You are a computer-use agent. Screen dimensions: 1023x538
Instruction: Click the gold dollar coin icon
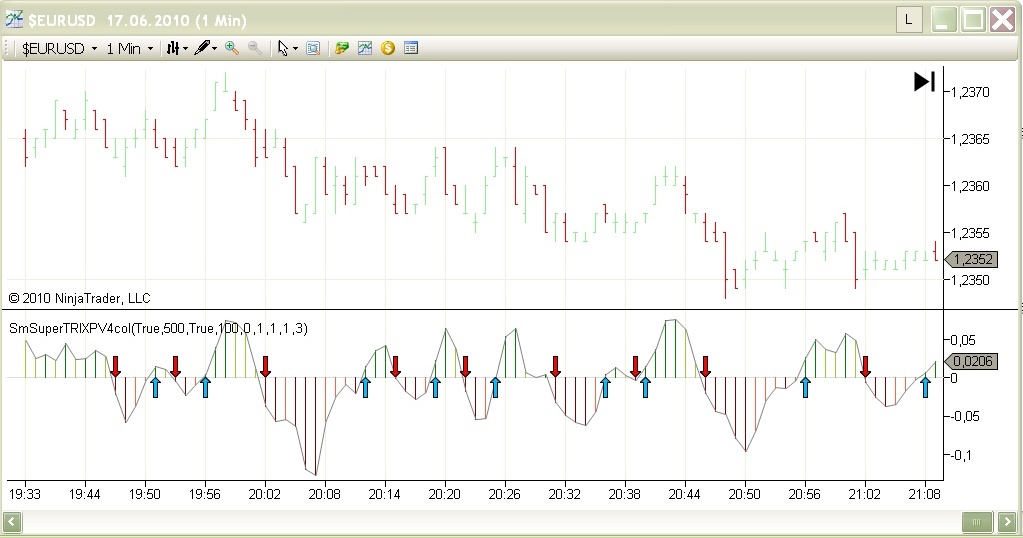(x=387, y=48)
